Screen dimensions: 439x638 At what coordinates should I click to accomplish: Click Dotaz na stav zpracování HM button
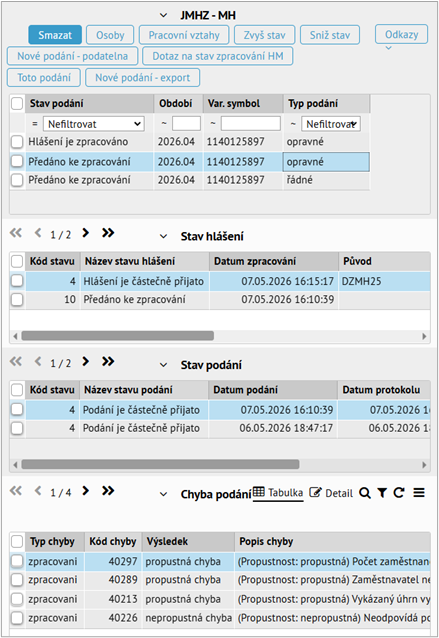click(218, 56)
